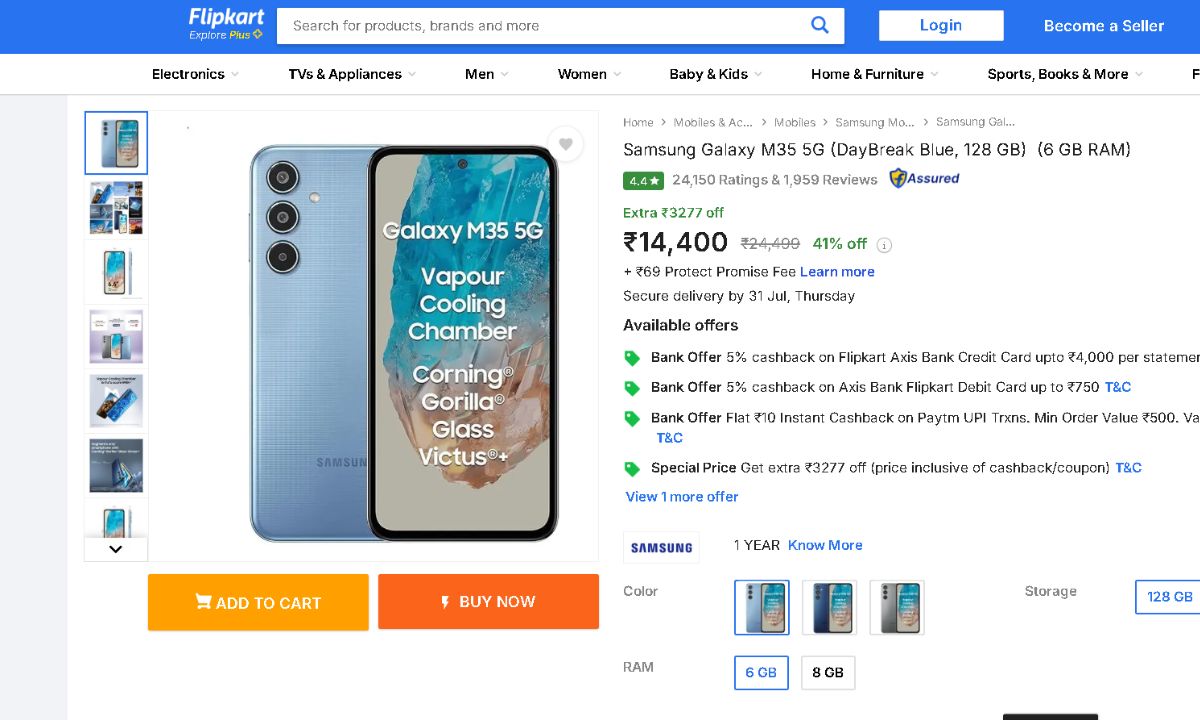Select 128 GB storage option
The height and width of the screenshot is (720, 1200).
[x=1169, y=597]
